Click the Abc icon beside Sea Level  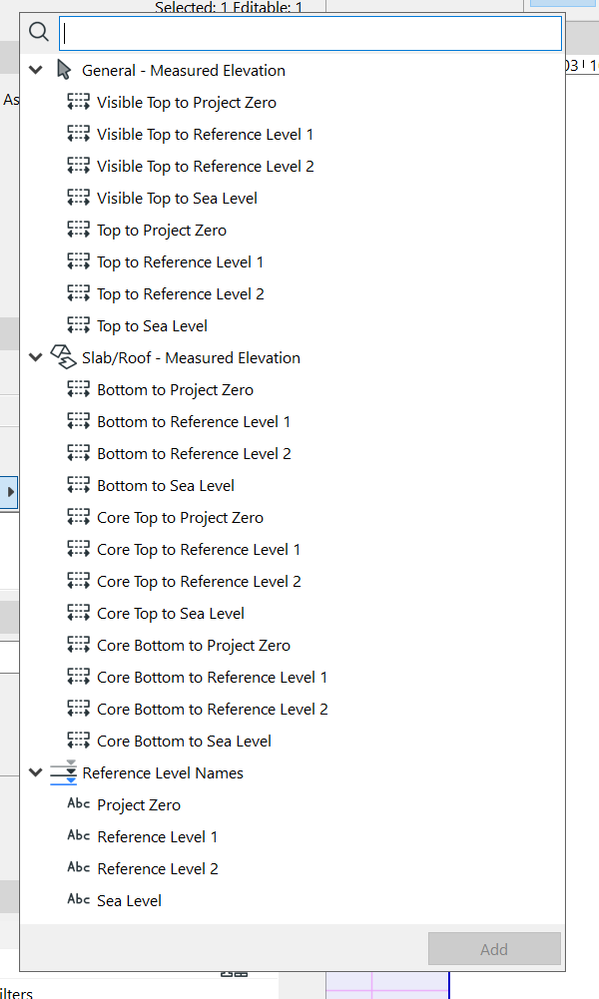78,900
